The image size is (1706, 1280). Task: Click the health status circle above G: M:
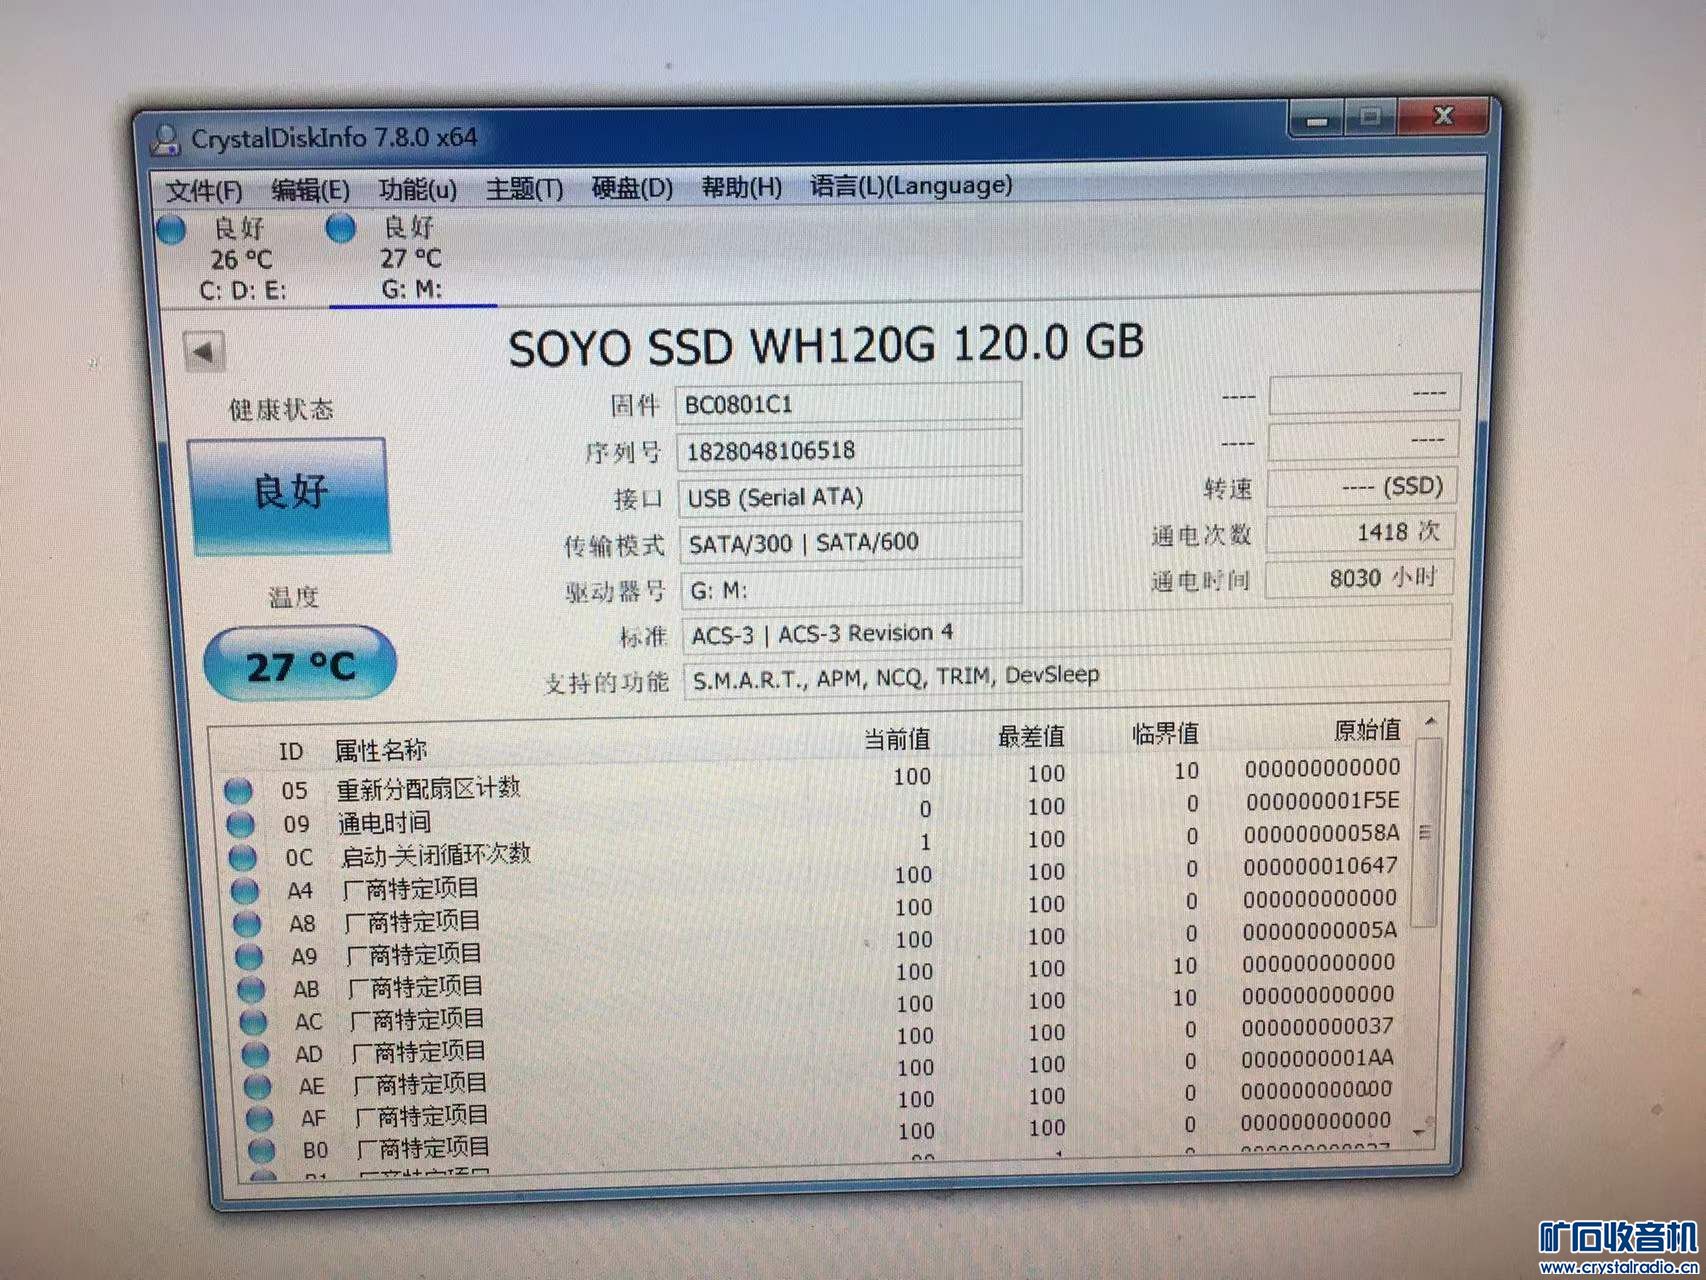(x=341, y=228)
